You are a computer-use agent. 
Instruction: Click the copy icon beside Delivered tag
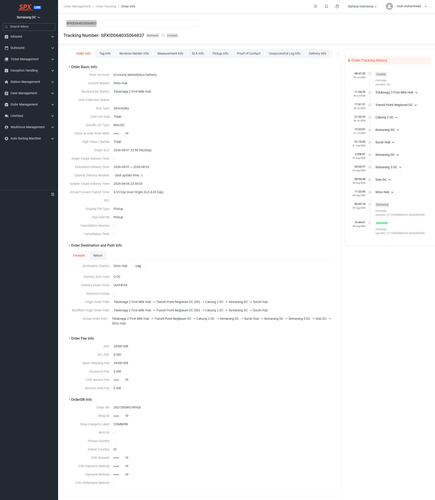click(163, 35)
